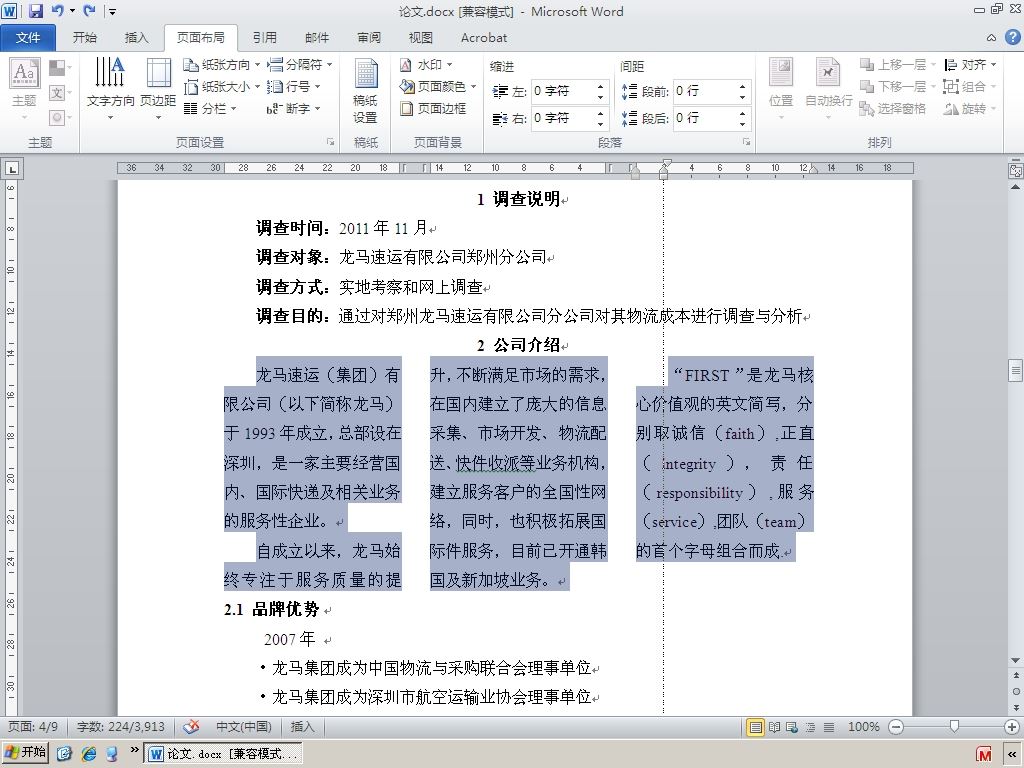This screenshot has width=1024, height=768.
Task: Click 100% zoom level
Action: pos(863,727)
